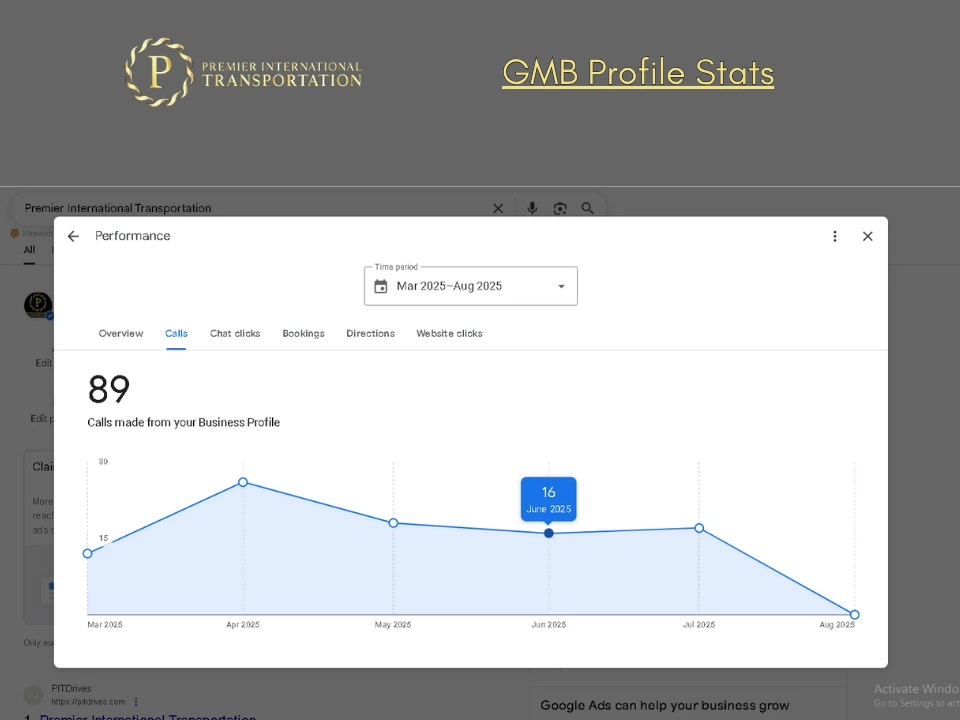This screenshot has width=960, height=720.
Task: Expand the Time period dropdown arrow
Action: click(561, 287)
